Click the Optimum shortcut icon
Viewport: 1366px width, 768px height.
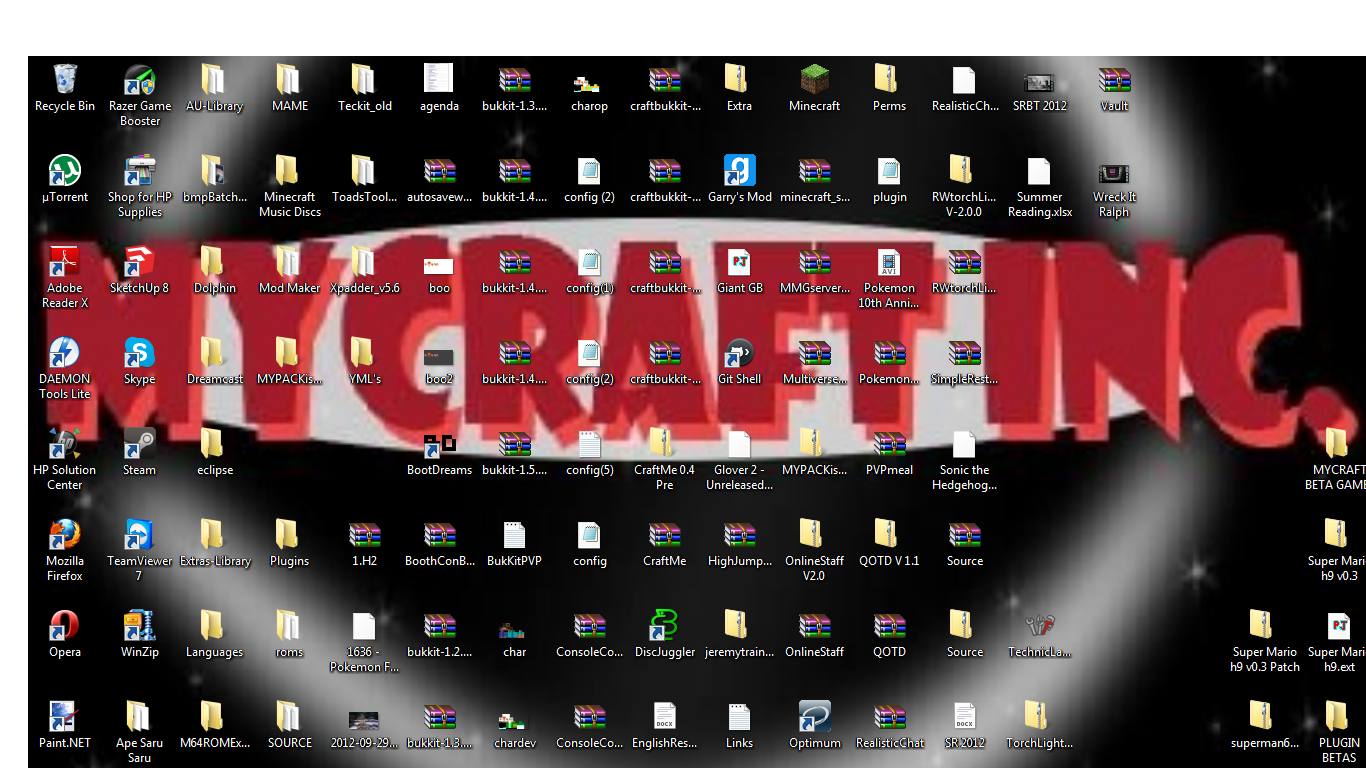coord(815,717)
